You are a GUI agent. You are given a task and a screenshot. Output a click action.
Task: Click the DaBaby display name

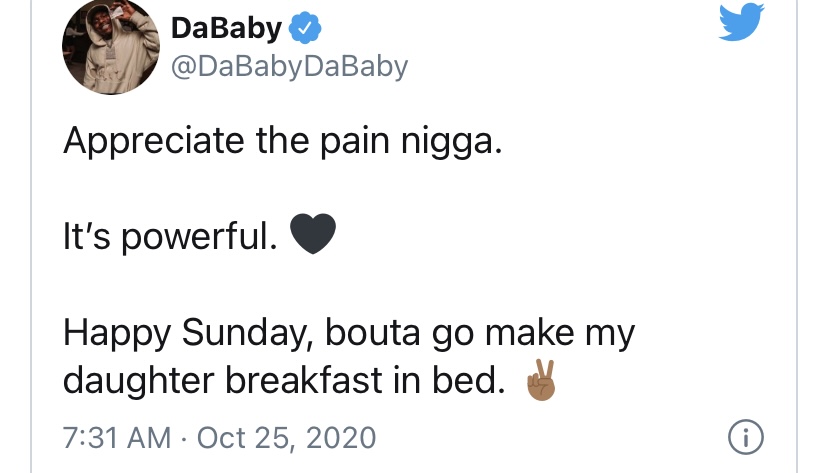(x=227, y=28)
